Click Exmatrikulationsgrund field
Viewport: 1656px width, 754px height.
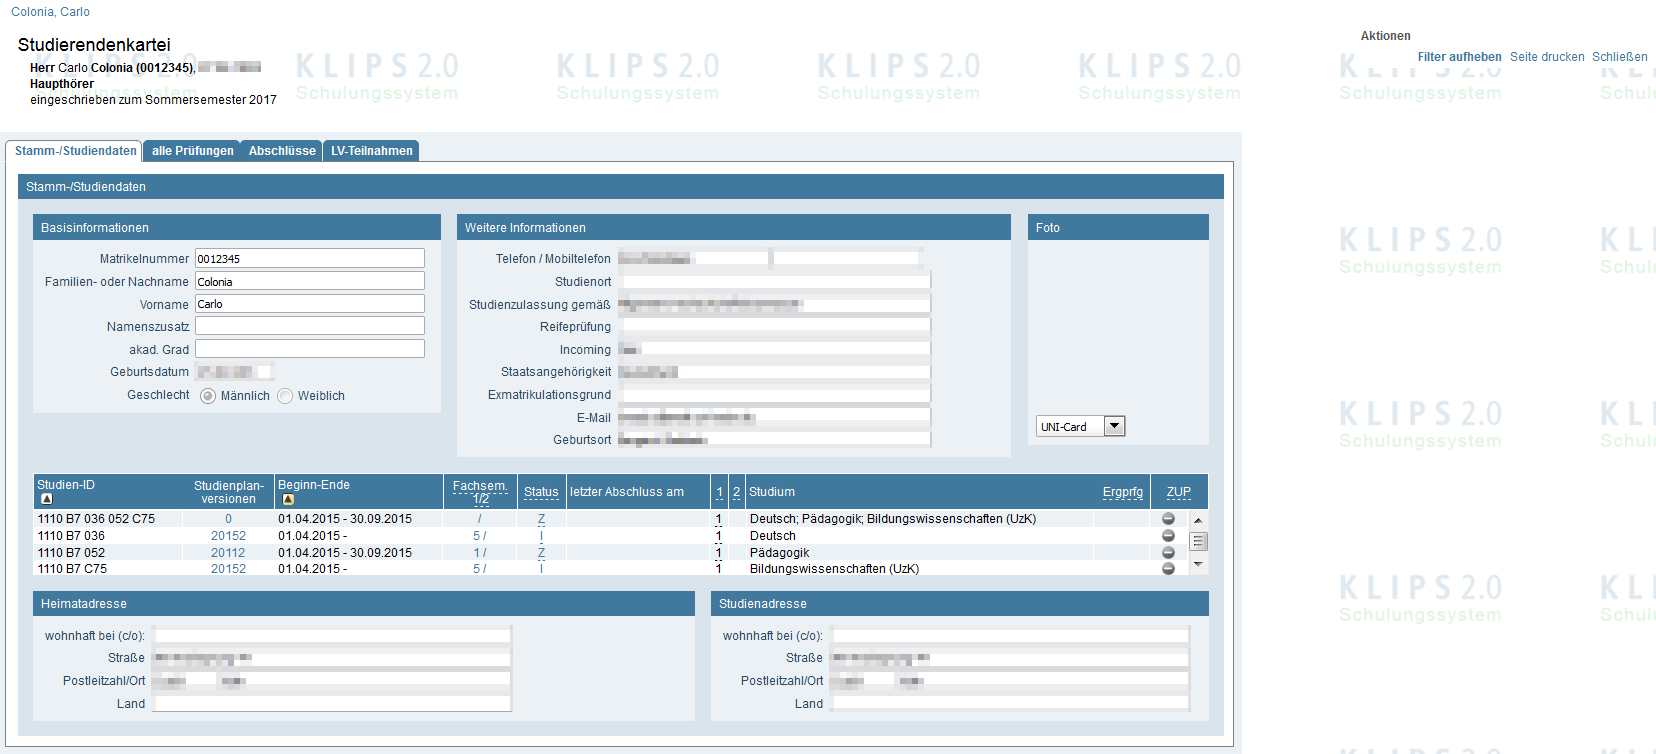(x=774, y=394)
